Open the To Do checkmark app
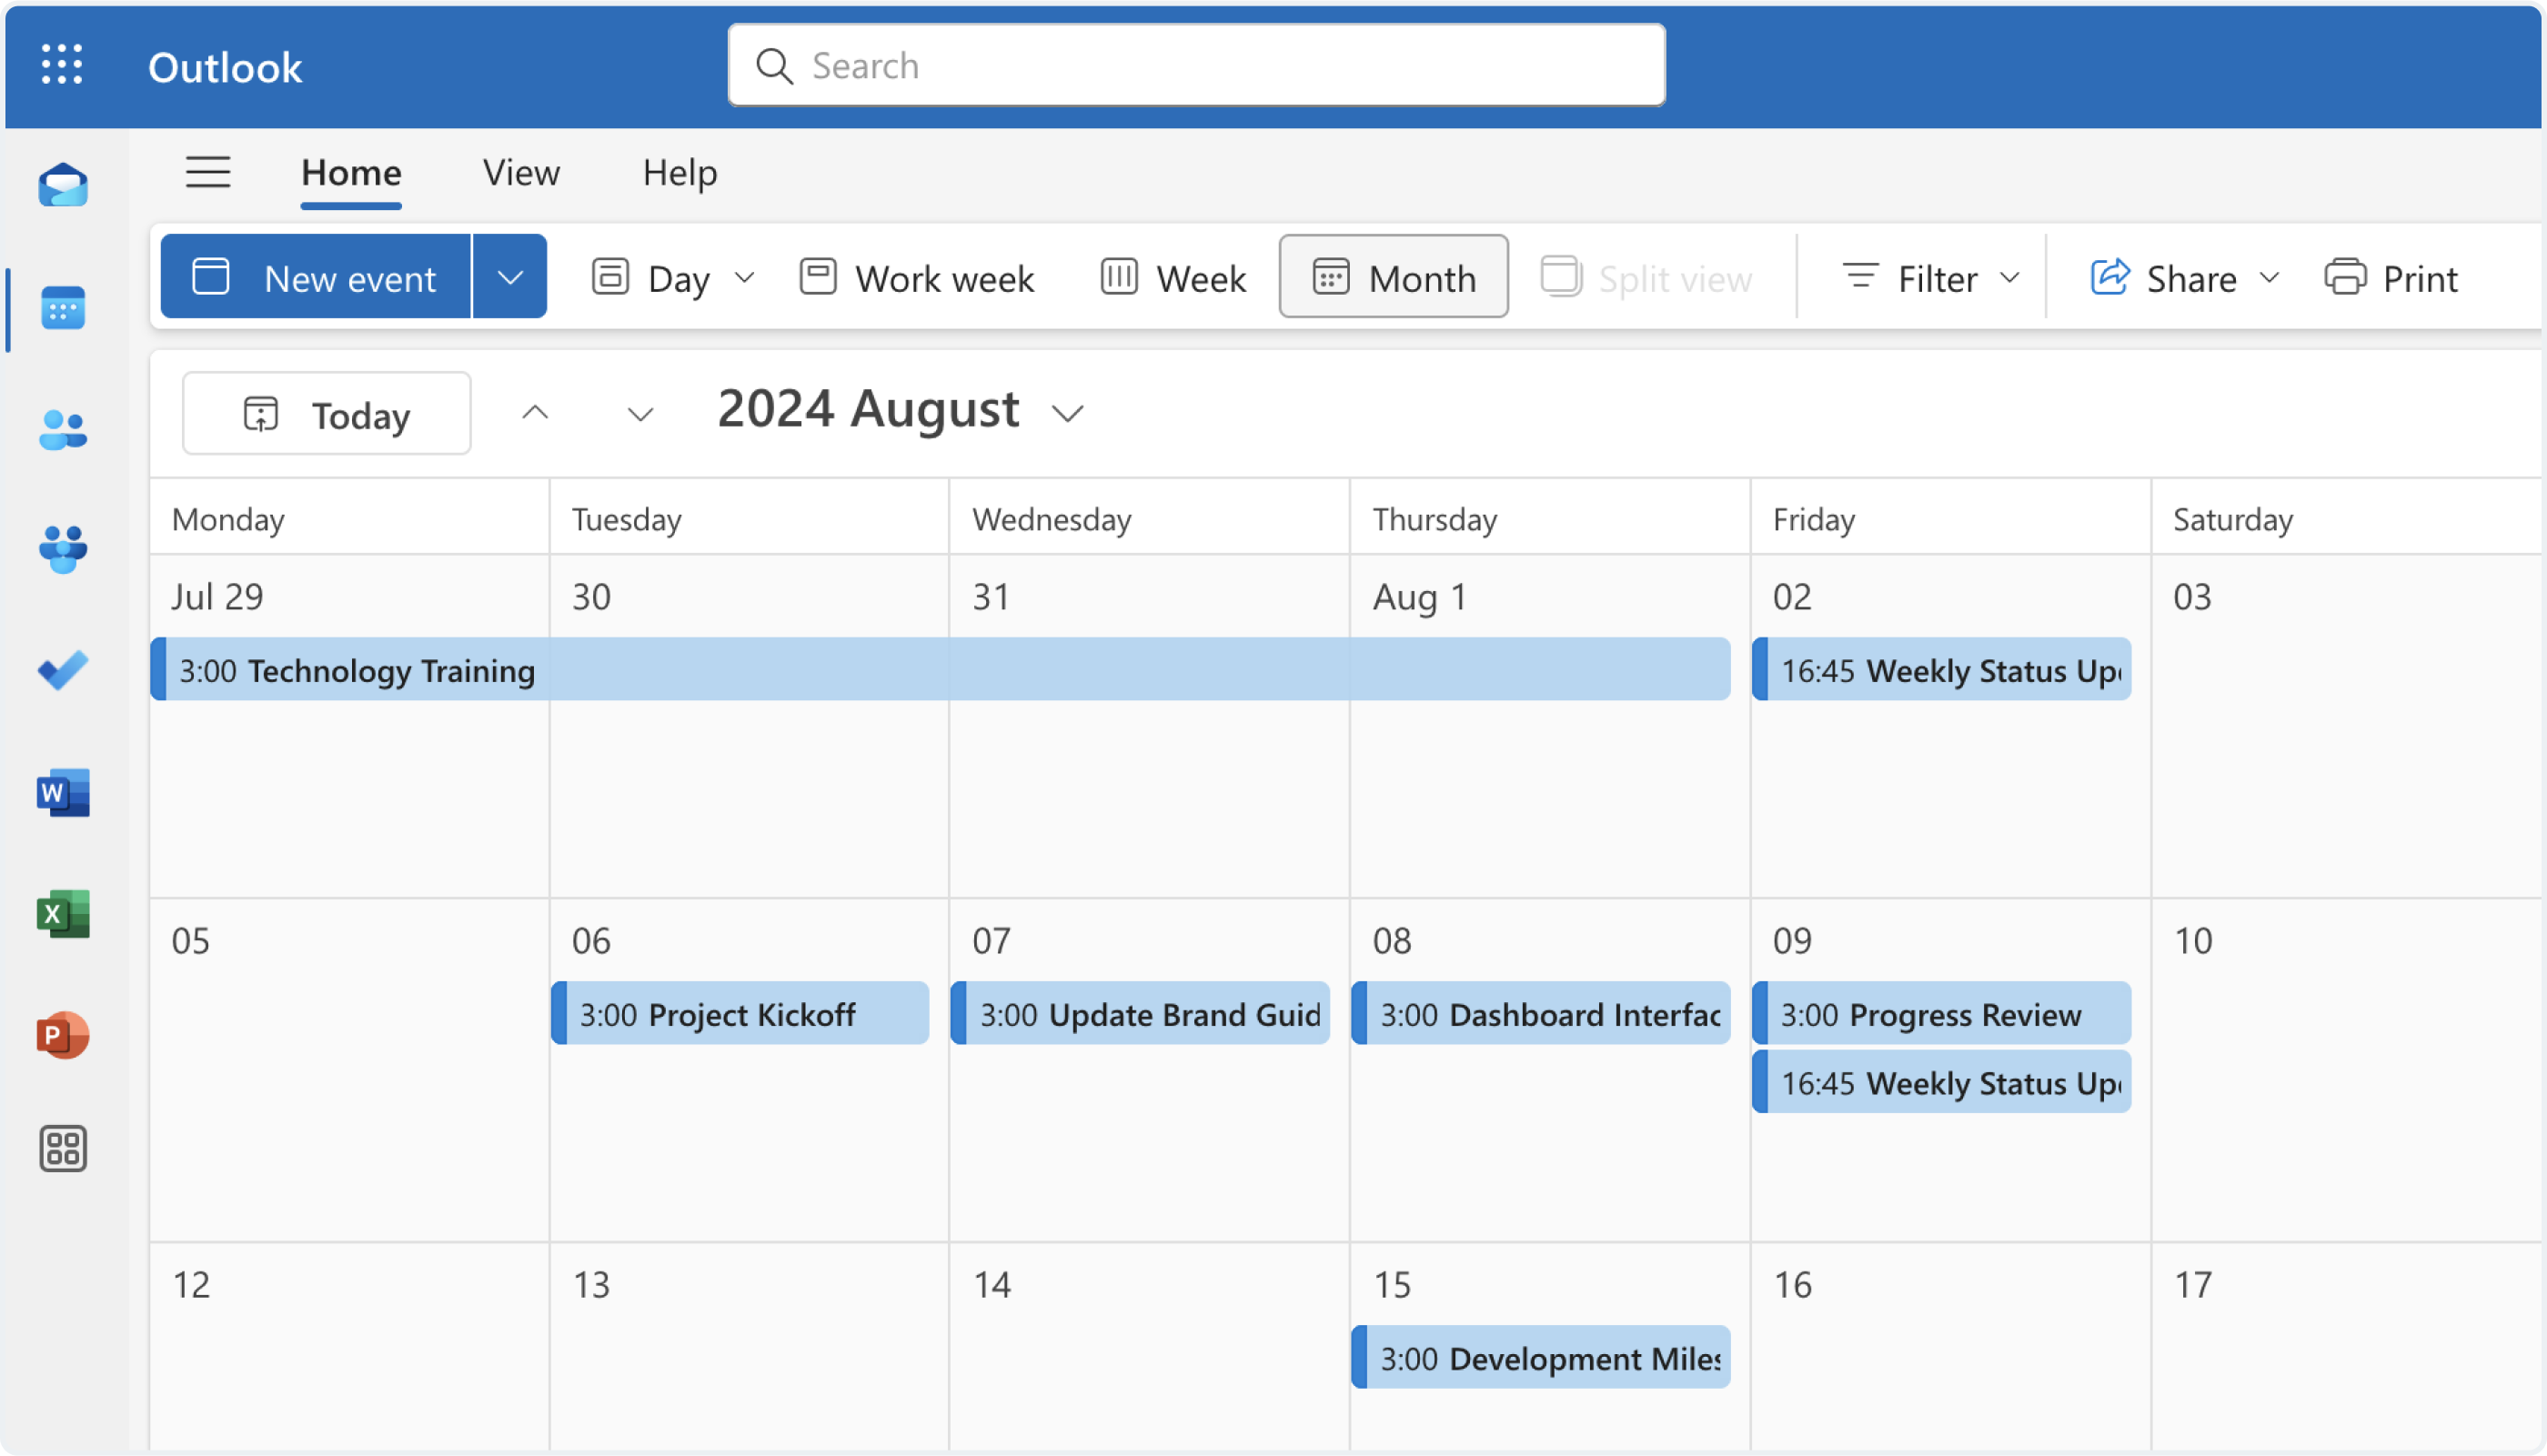This screenshot has width=2547, height=1456. coord(63,670)
